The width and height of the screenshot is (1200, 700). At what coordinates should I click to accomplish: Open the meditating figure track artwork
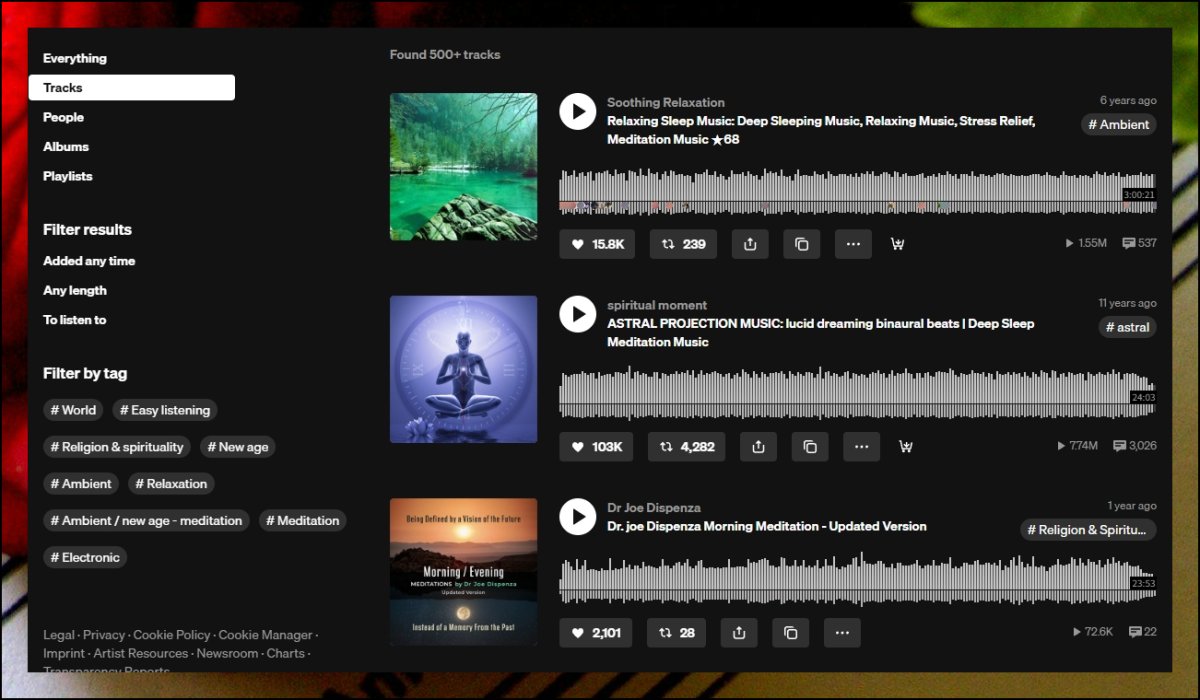[x=463, y=369]
